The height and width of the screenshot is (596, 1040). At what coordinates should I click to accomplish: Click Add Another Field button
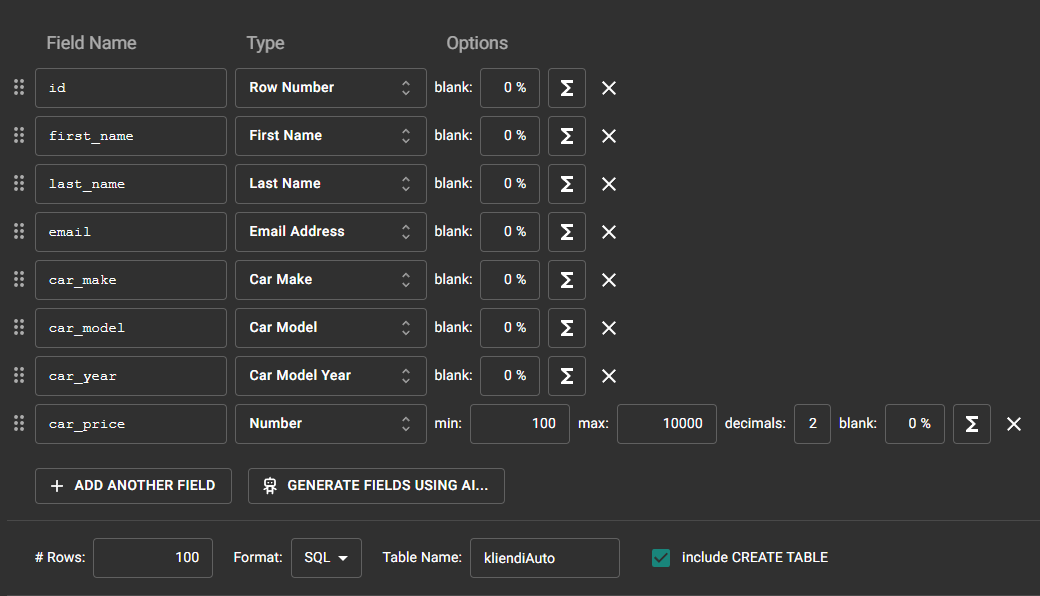point(133,485)
